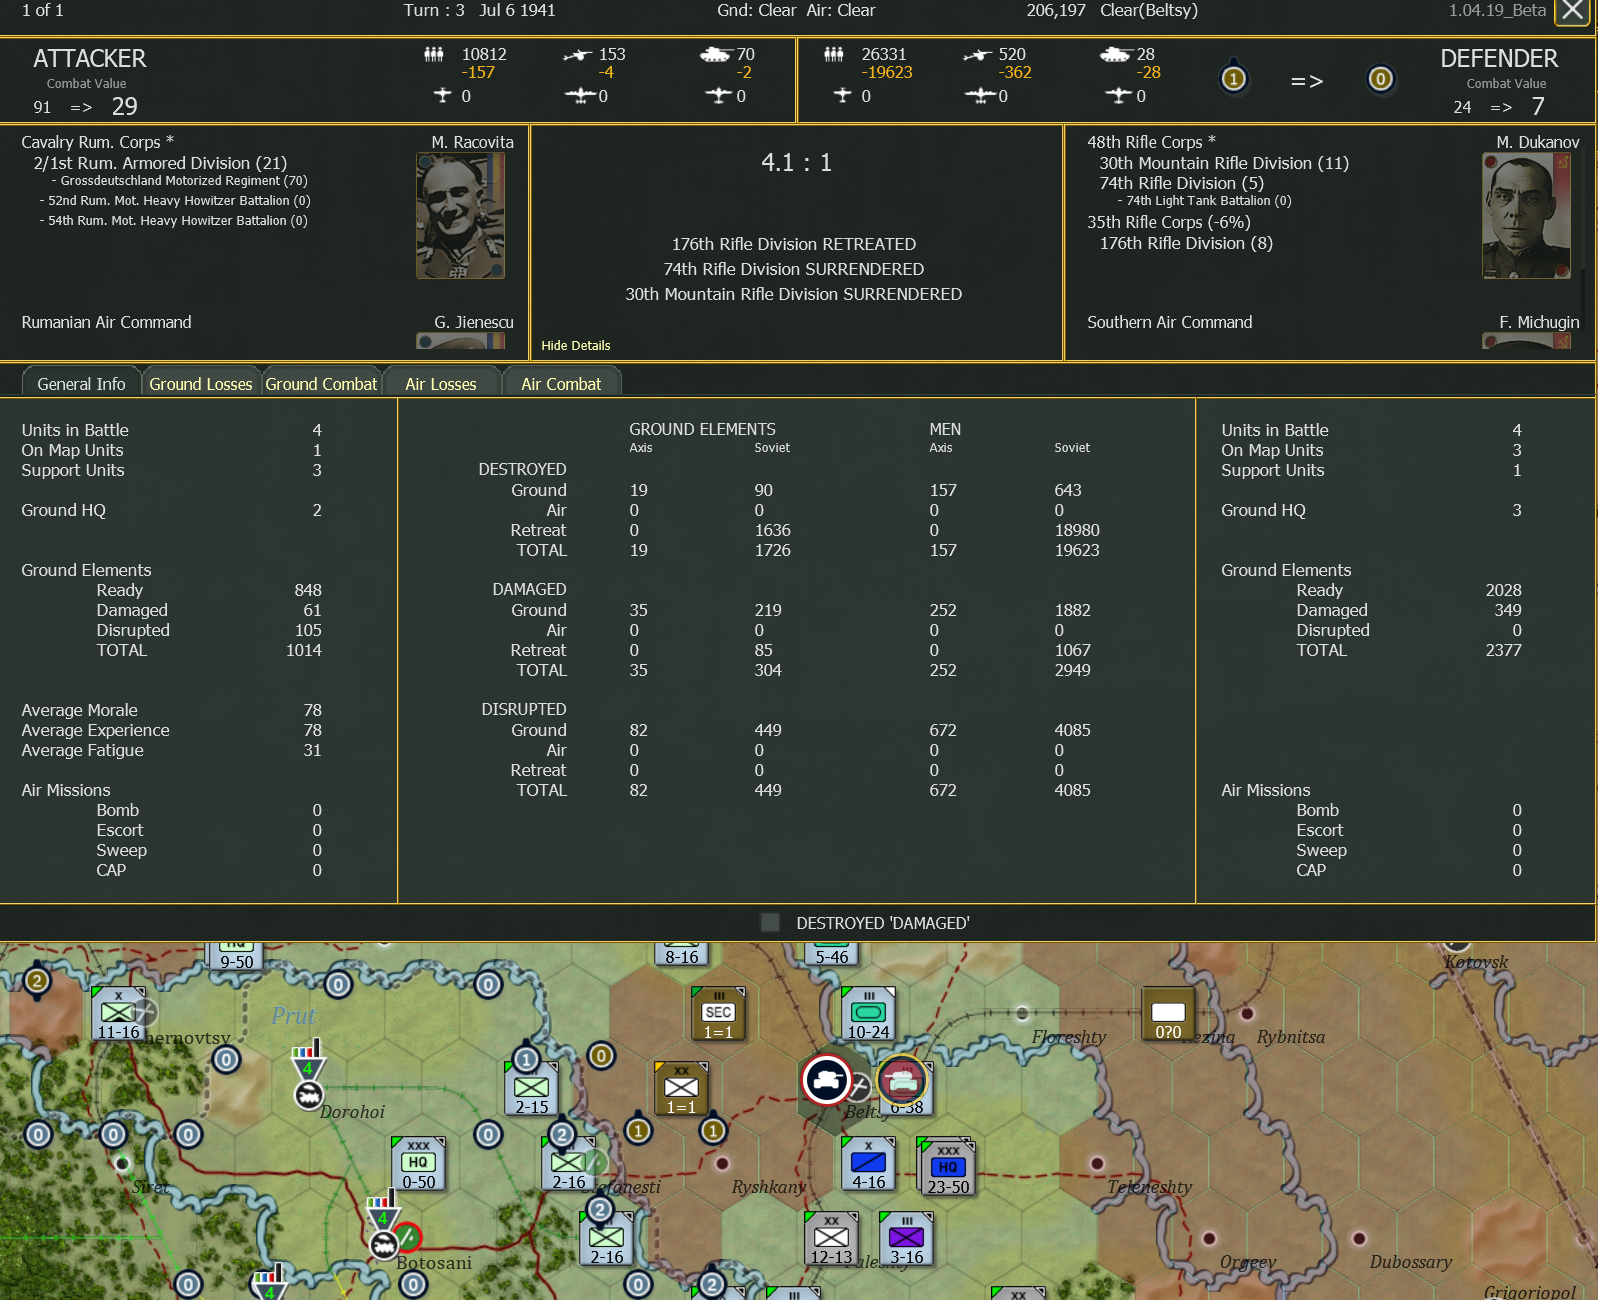Click 35th Rifle Corps entry
The width and height of the screenshot is (1598, 1300).
pyautogui.click(x=1169, y=222)
